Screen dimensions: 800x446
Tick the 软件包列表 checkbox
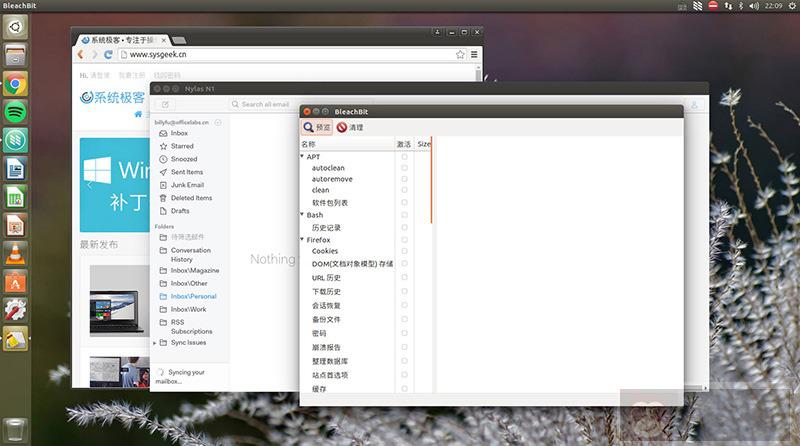pyautogui.click(x=404, y=203)
